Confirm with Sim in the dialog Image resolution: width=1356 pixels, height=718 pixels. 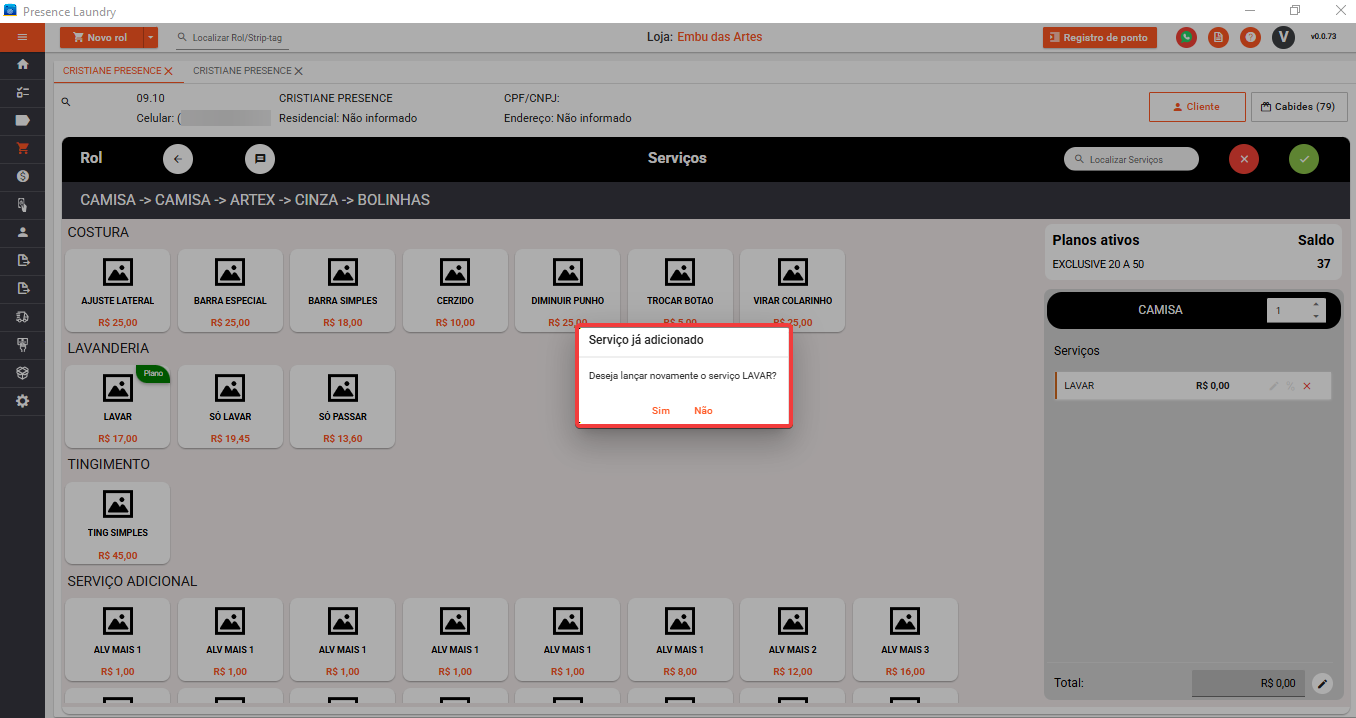click(660, 411)
